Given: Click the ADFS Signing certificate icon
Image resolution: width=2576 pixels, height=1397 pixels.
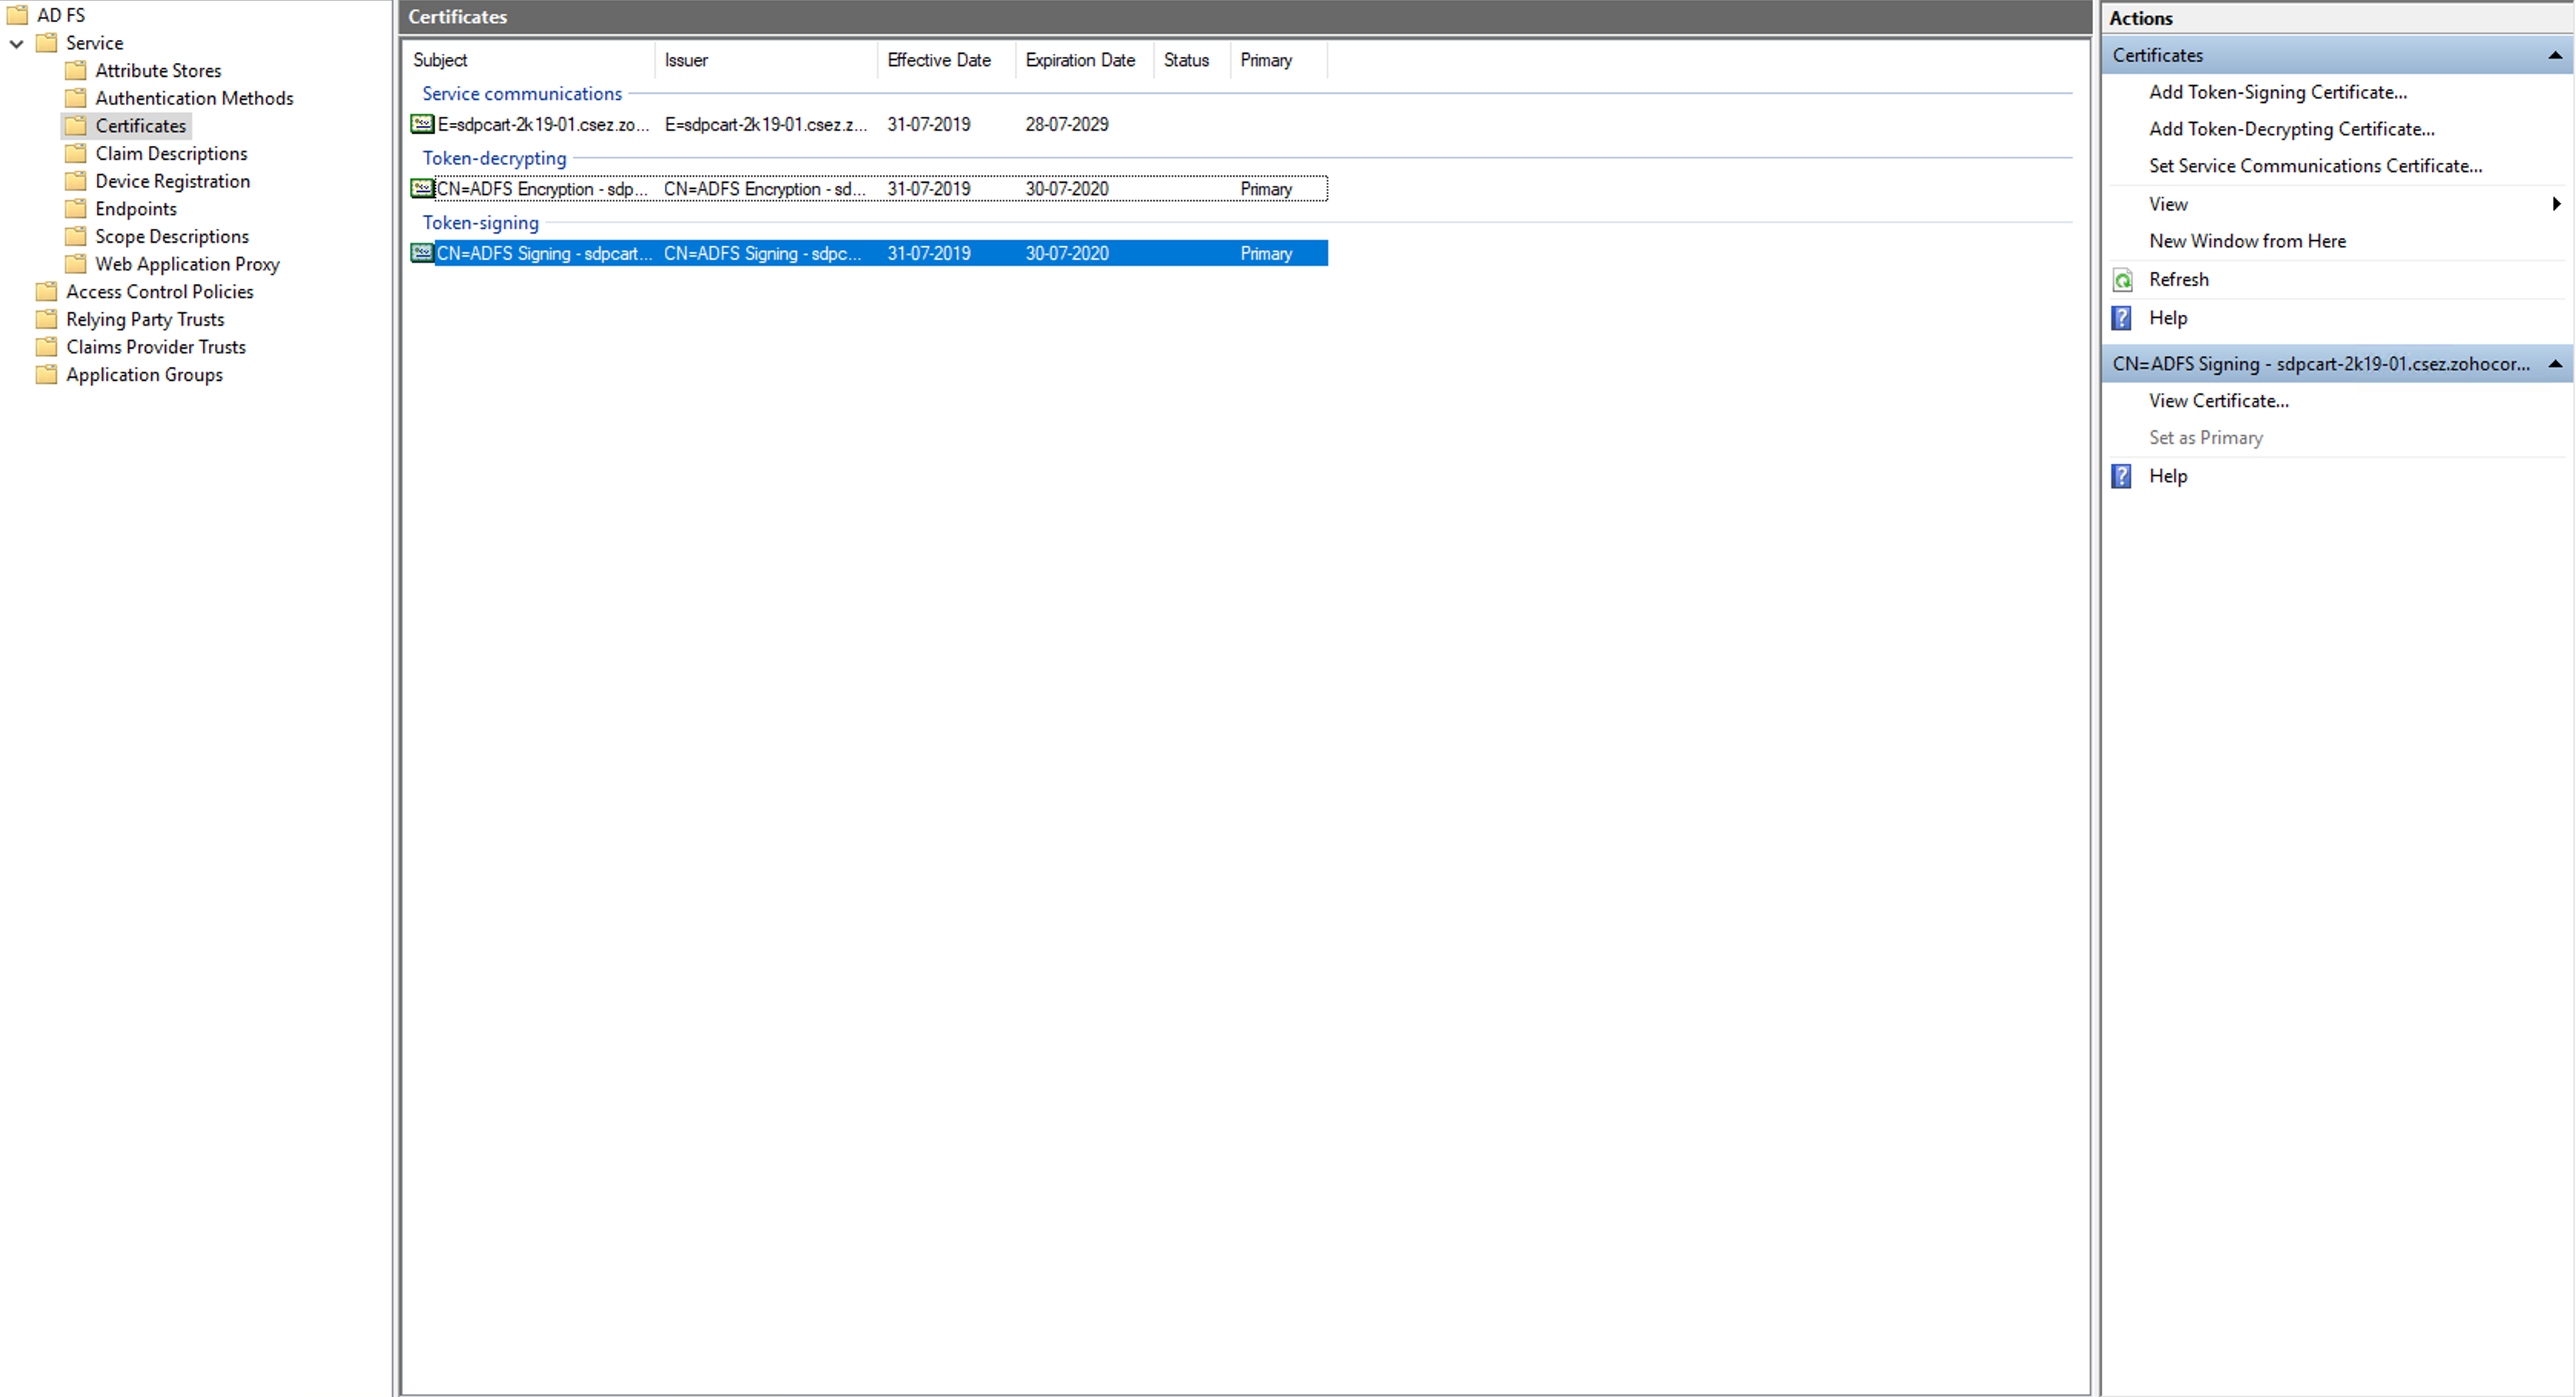Looking at the screenshot, I should (422, 253).
